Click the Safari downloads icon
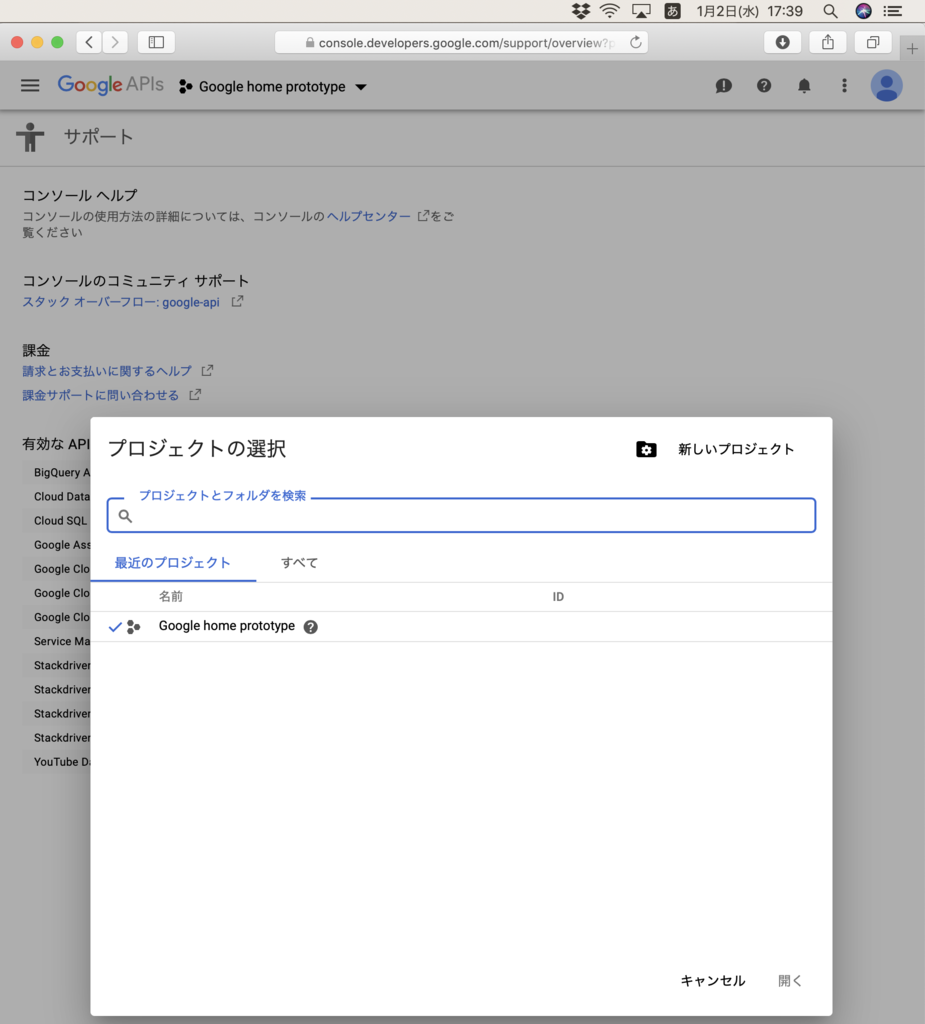Screen dimensions: 925x1024 point(782,42)
